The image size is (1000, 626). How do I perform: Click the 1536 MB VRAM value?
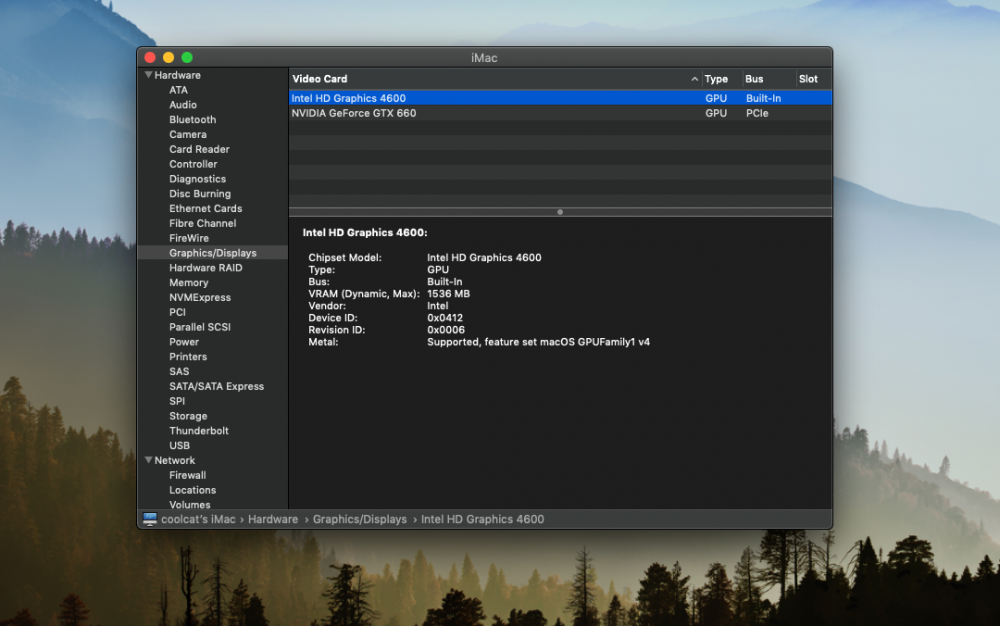[448, 293]
